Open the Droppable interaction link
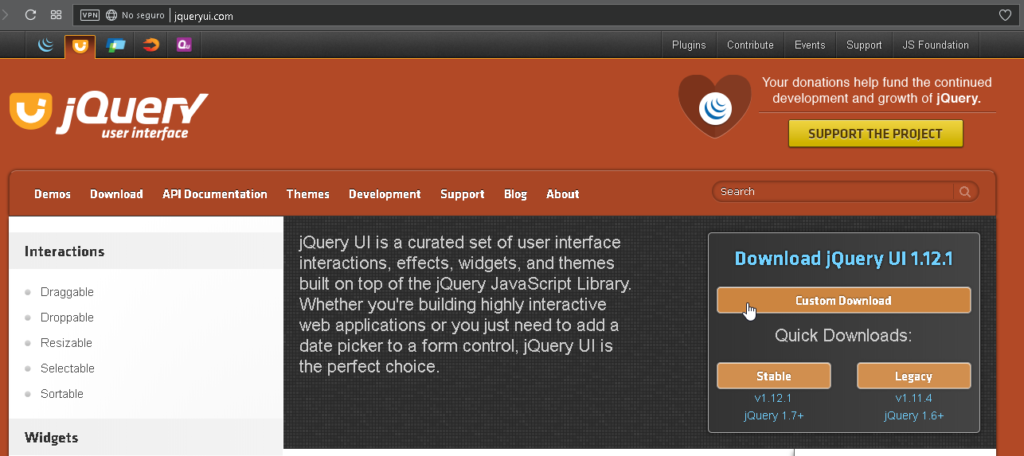The image size is (1024, 456). [67, 318]
